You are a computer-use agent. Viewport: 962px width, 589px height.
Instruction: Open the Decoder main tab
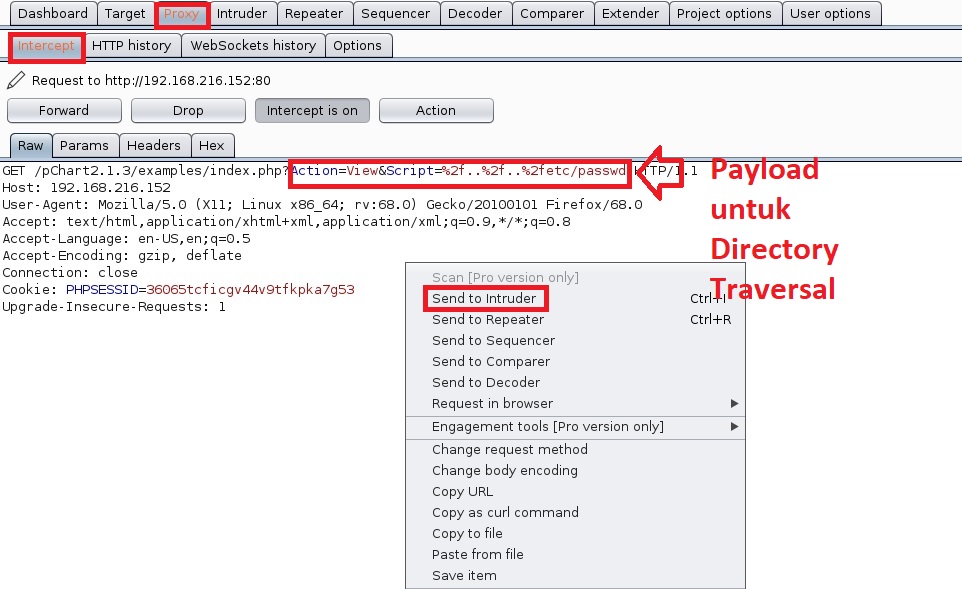[475, 13]
